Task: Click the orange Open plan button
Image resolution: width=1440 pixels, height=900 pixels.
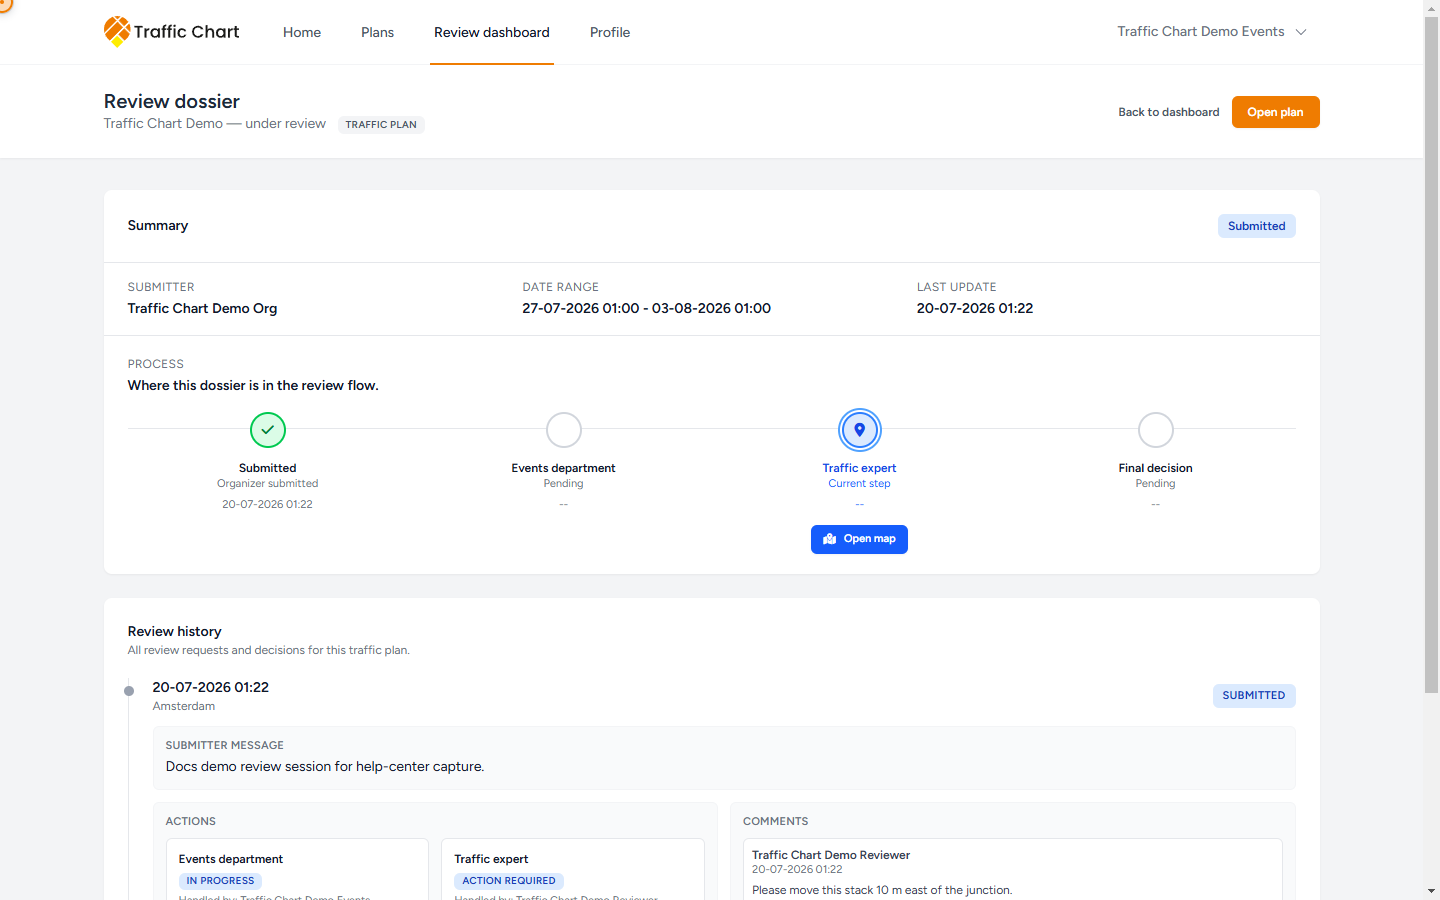Action: (x=1276, y=112)
